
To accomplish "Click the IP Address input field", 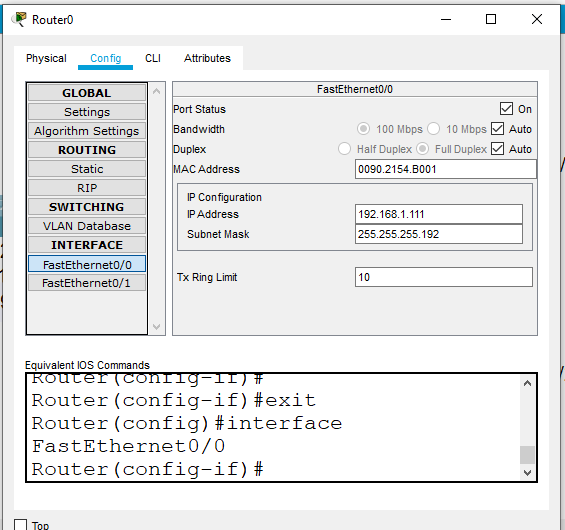I will click(439, 214).
